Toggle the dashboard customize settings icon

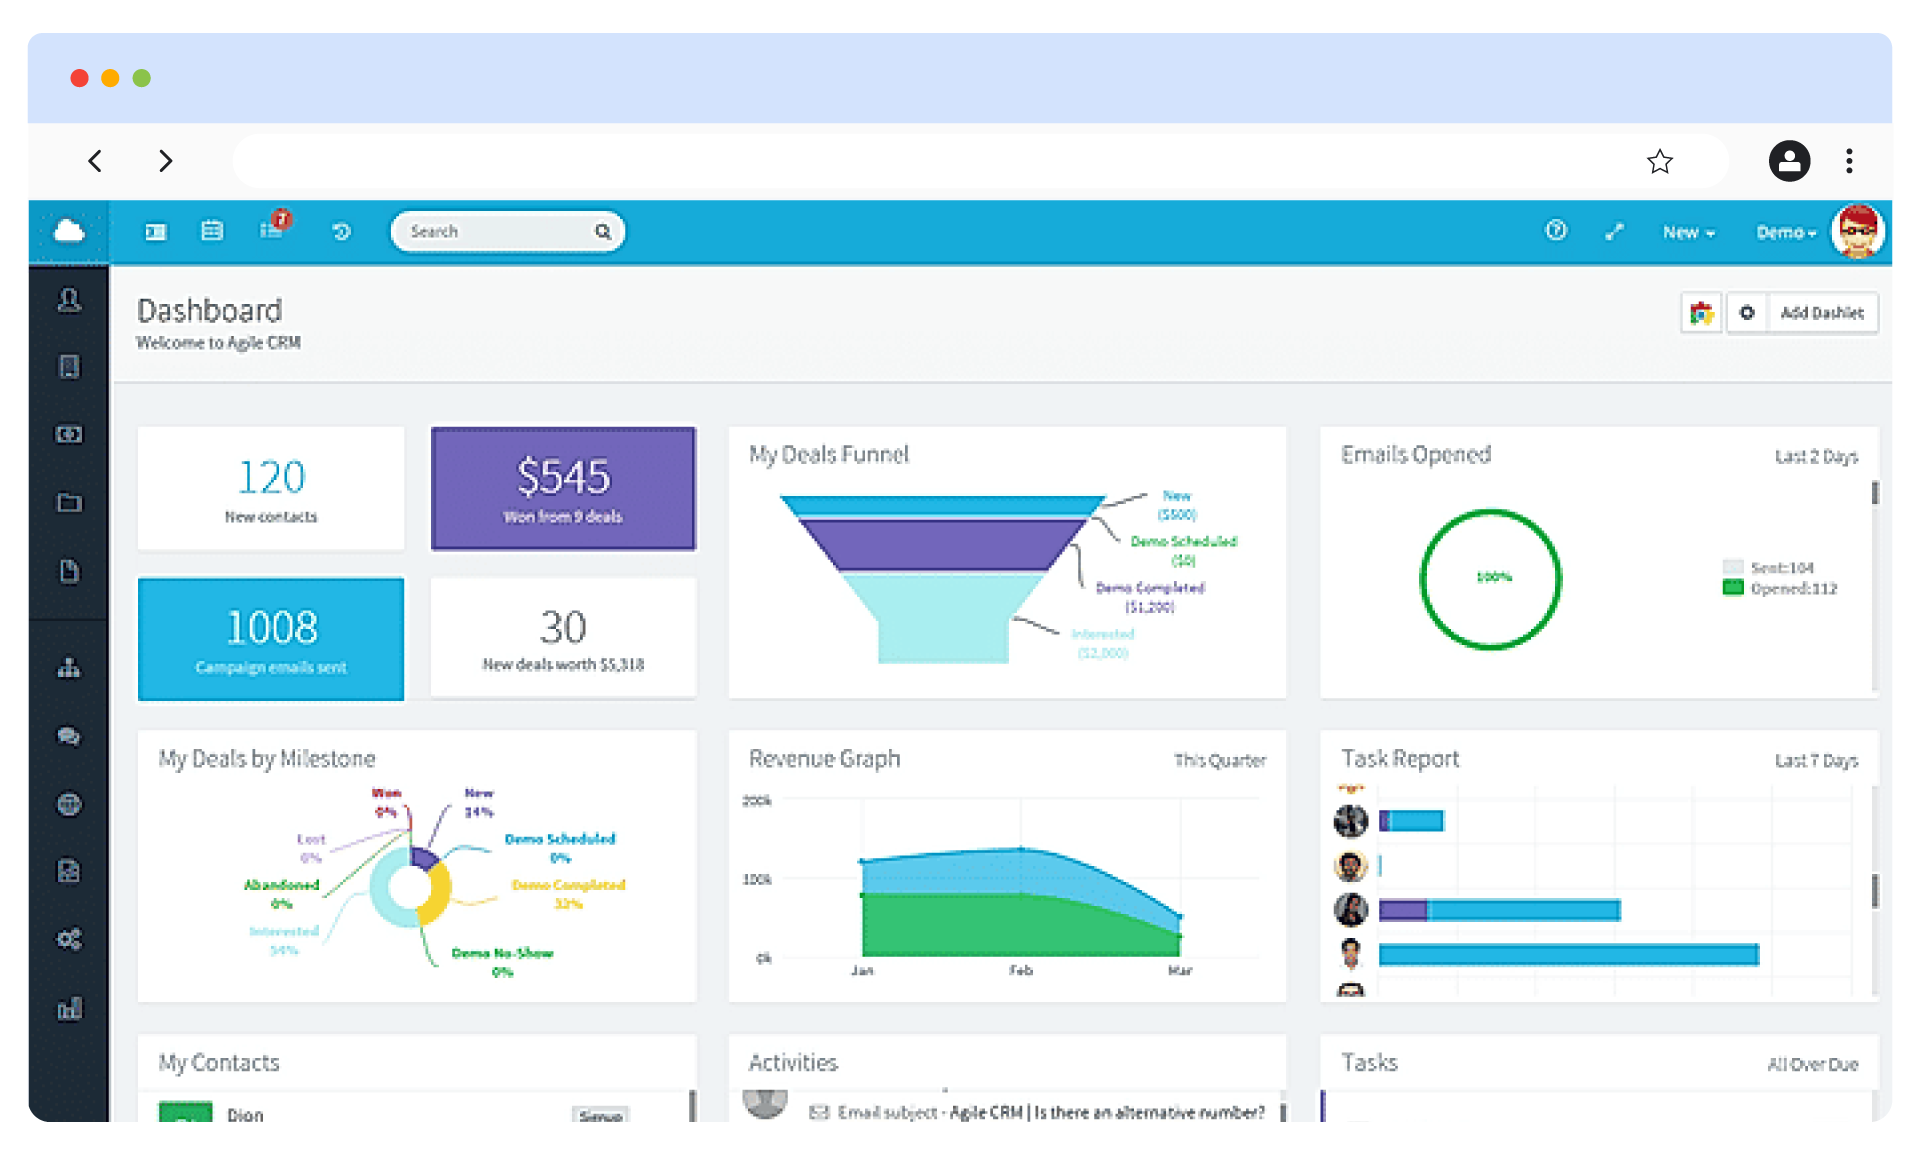pos(1750,313)
